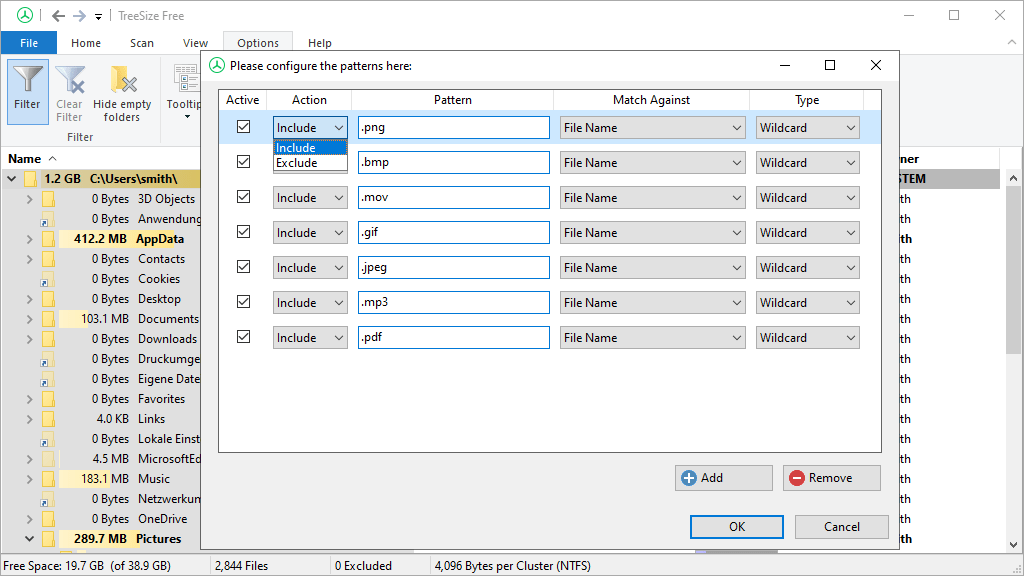Uncheck Active for the .mov pattern
This screenshot has height=576, width=1024.
click(x=244, y=197)
